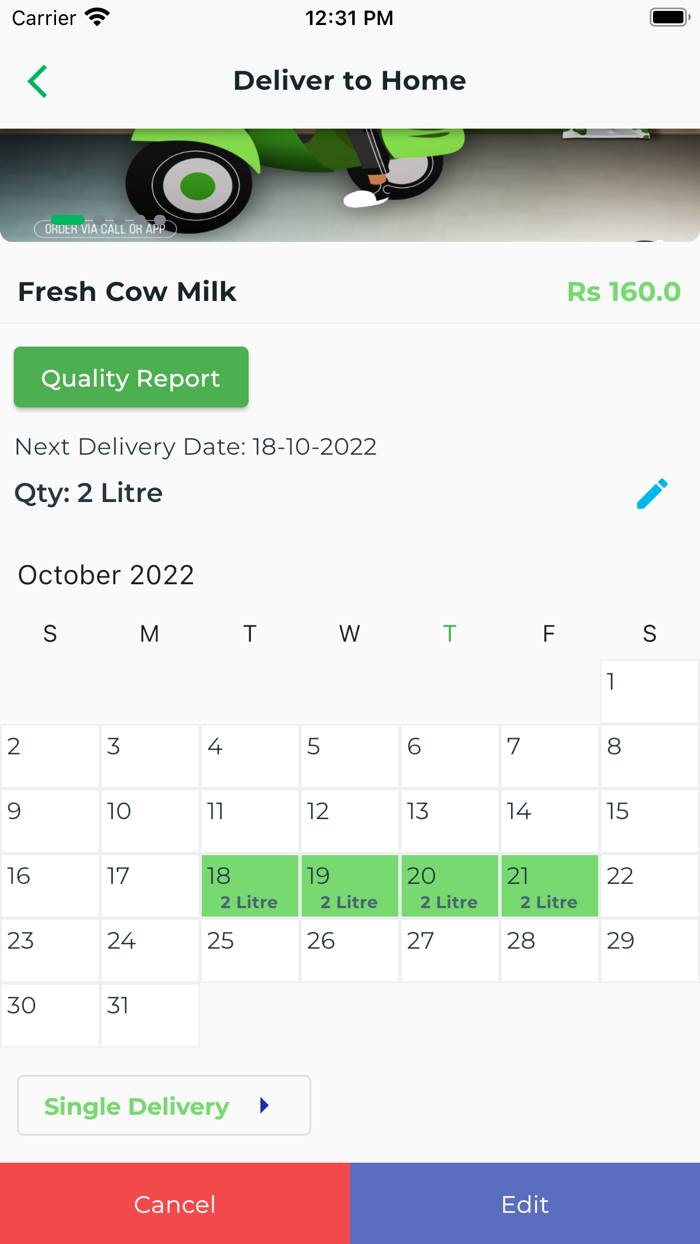The height and width of the screenshot is (1244, 700).
Task: Select October 20 delivery cell
Action: (x=450, y=886)
